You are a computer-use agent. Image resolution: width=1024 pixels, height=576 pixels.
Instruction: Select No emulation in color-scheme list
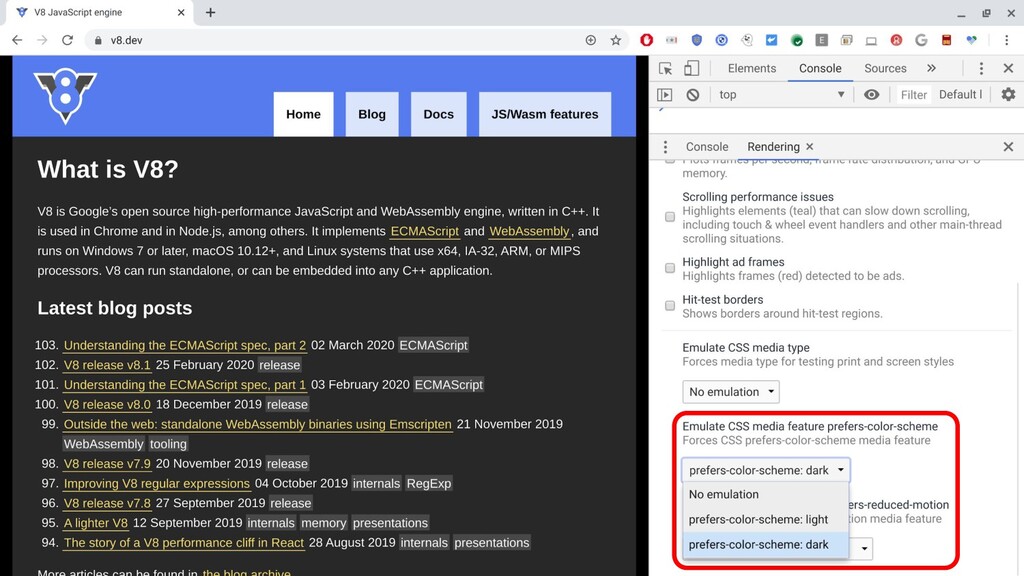pyautogui.click(x=765, y=494)
